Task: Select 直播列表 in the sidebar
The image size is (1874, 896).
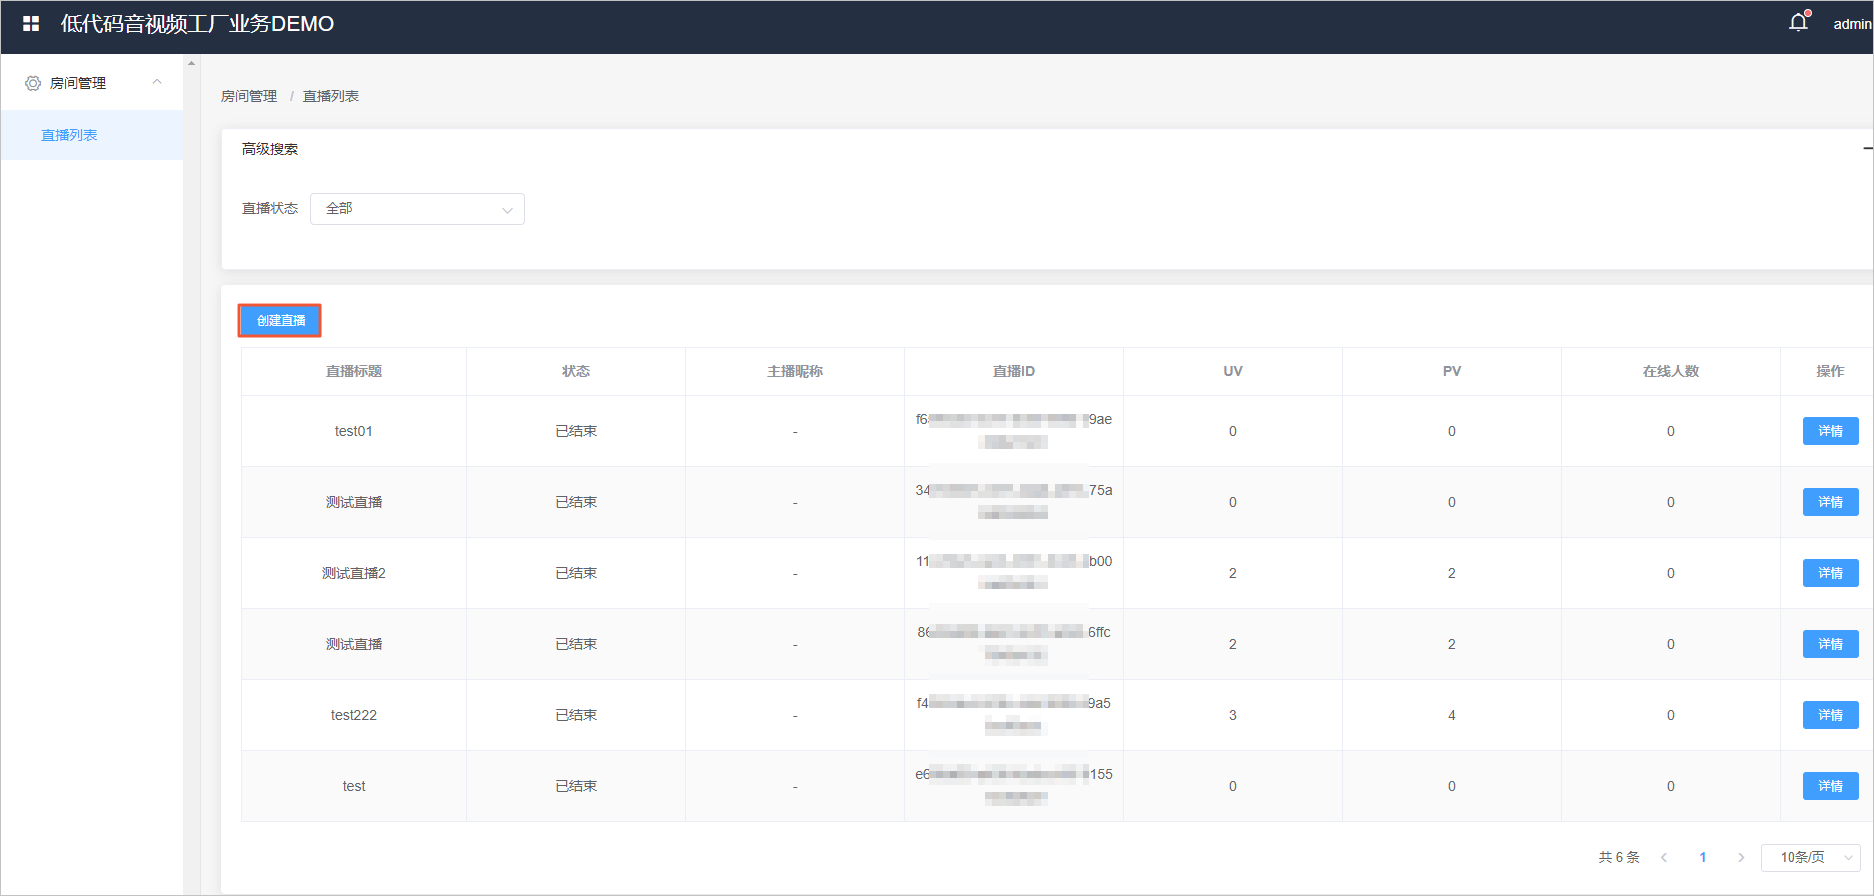Action: coord(91,135)
